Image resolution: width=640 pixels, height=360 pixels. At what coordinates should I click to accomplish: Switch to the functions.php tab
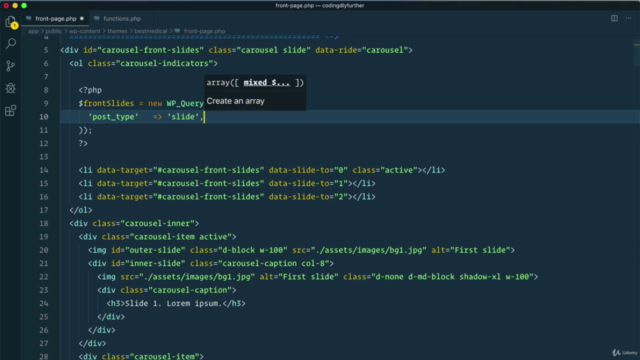coord(122,19)
